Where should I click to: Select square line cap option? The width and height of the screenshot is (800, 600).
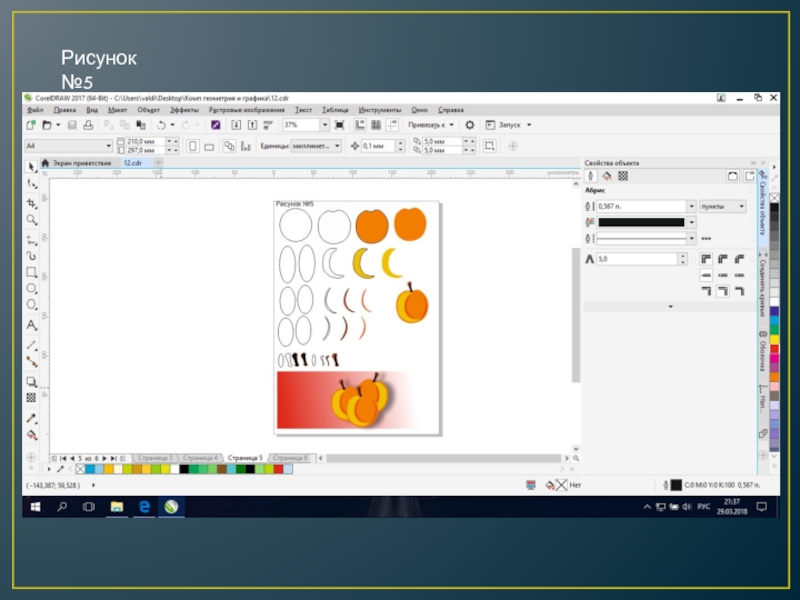pyautogui.click(x=706, y=275)
